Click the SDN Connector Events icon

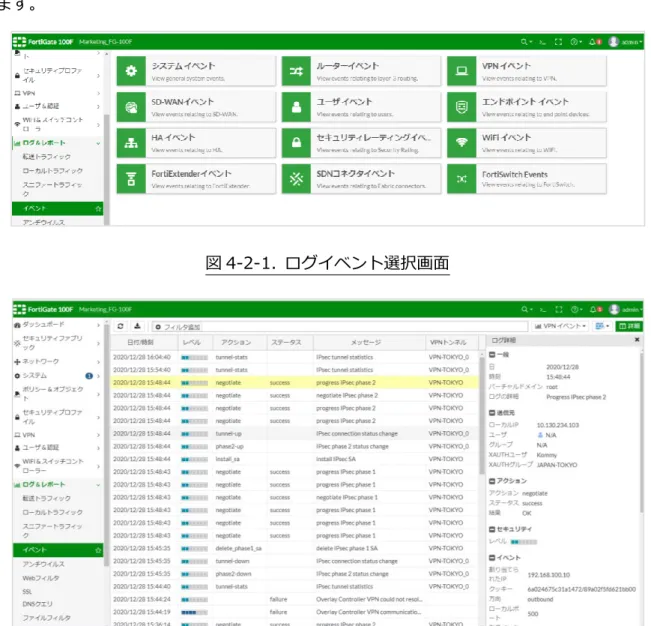[x=296, y=179]
